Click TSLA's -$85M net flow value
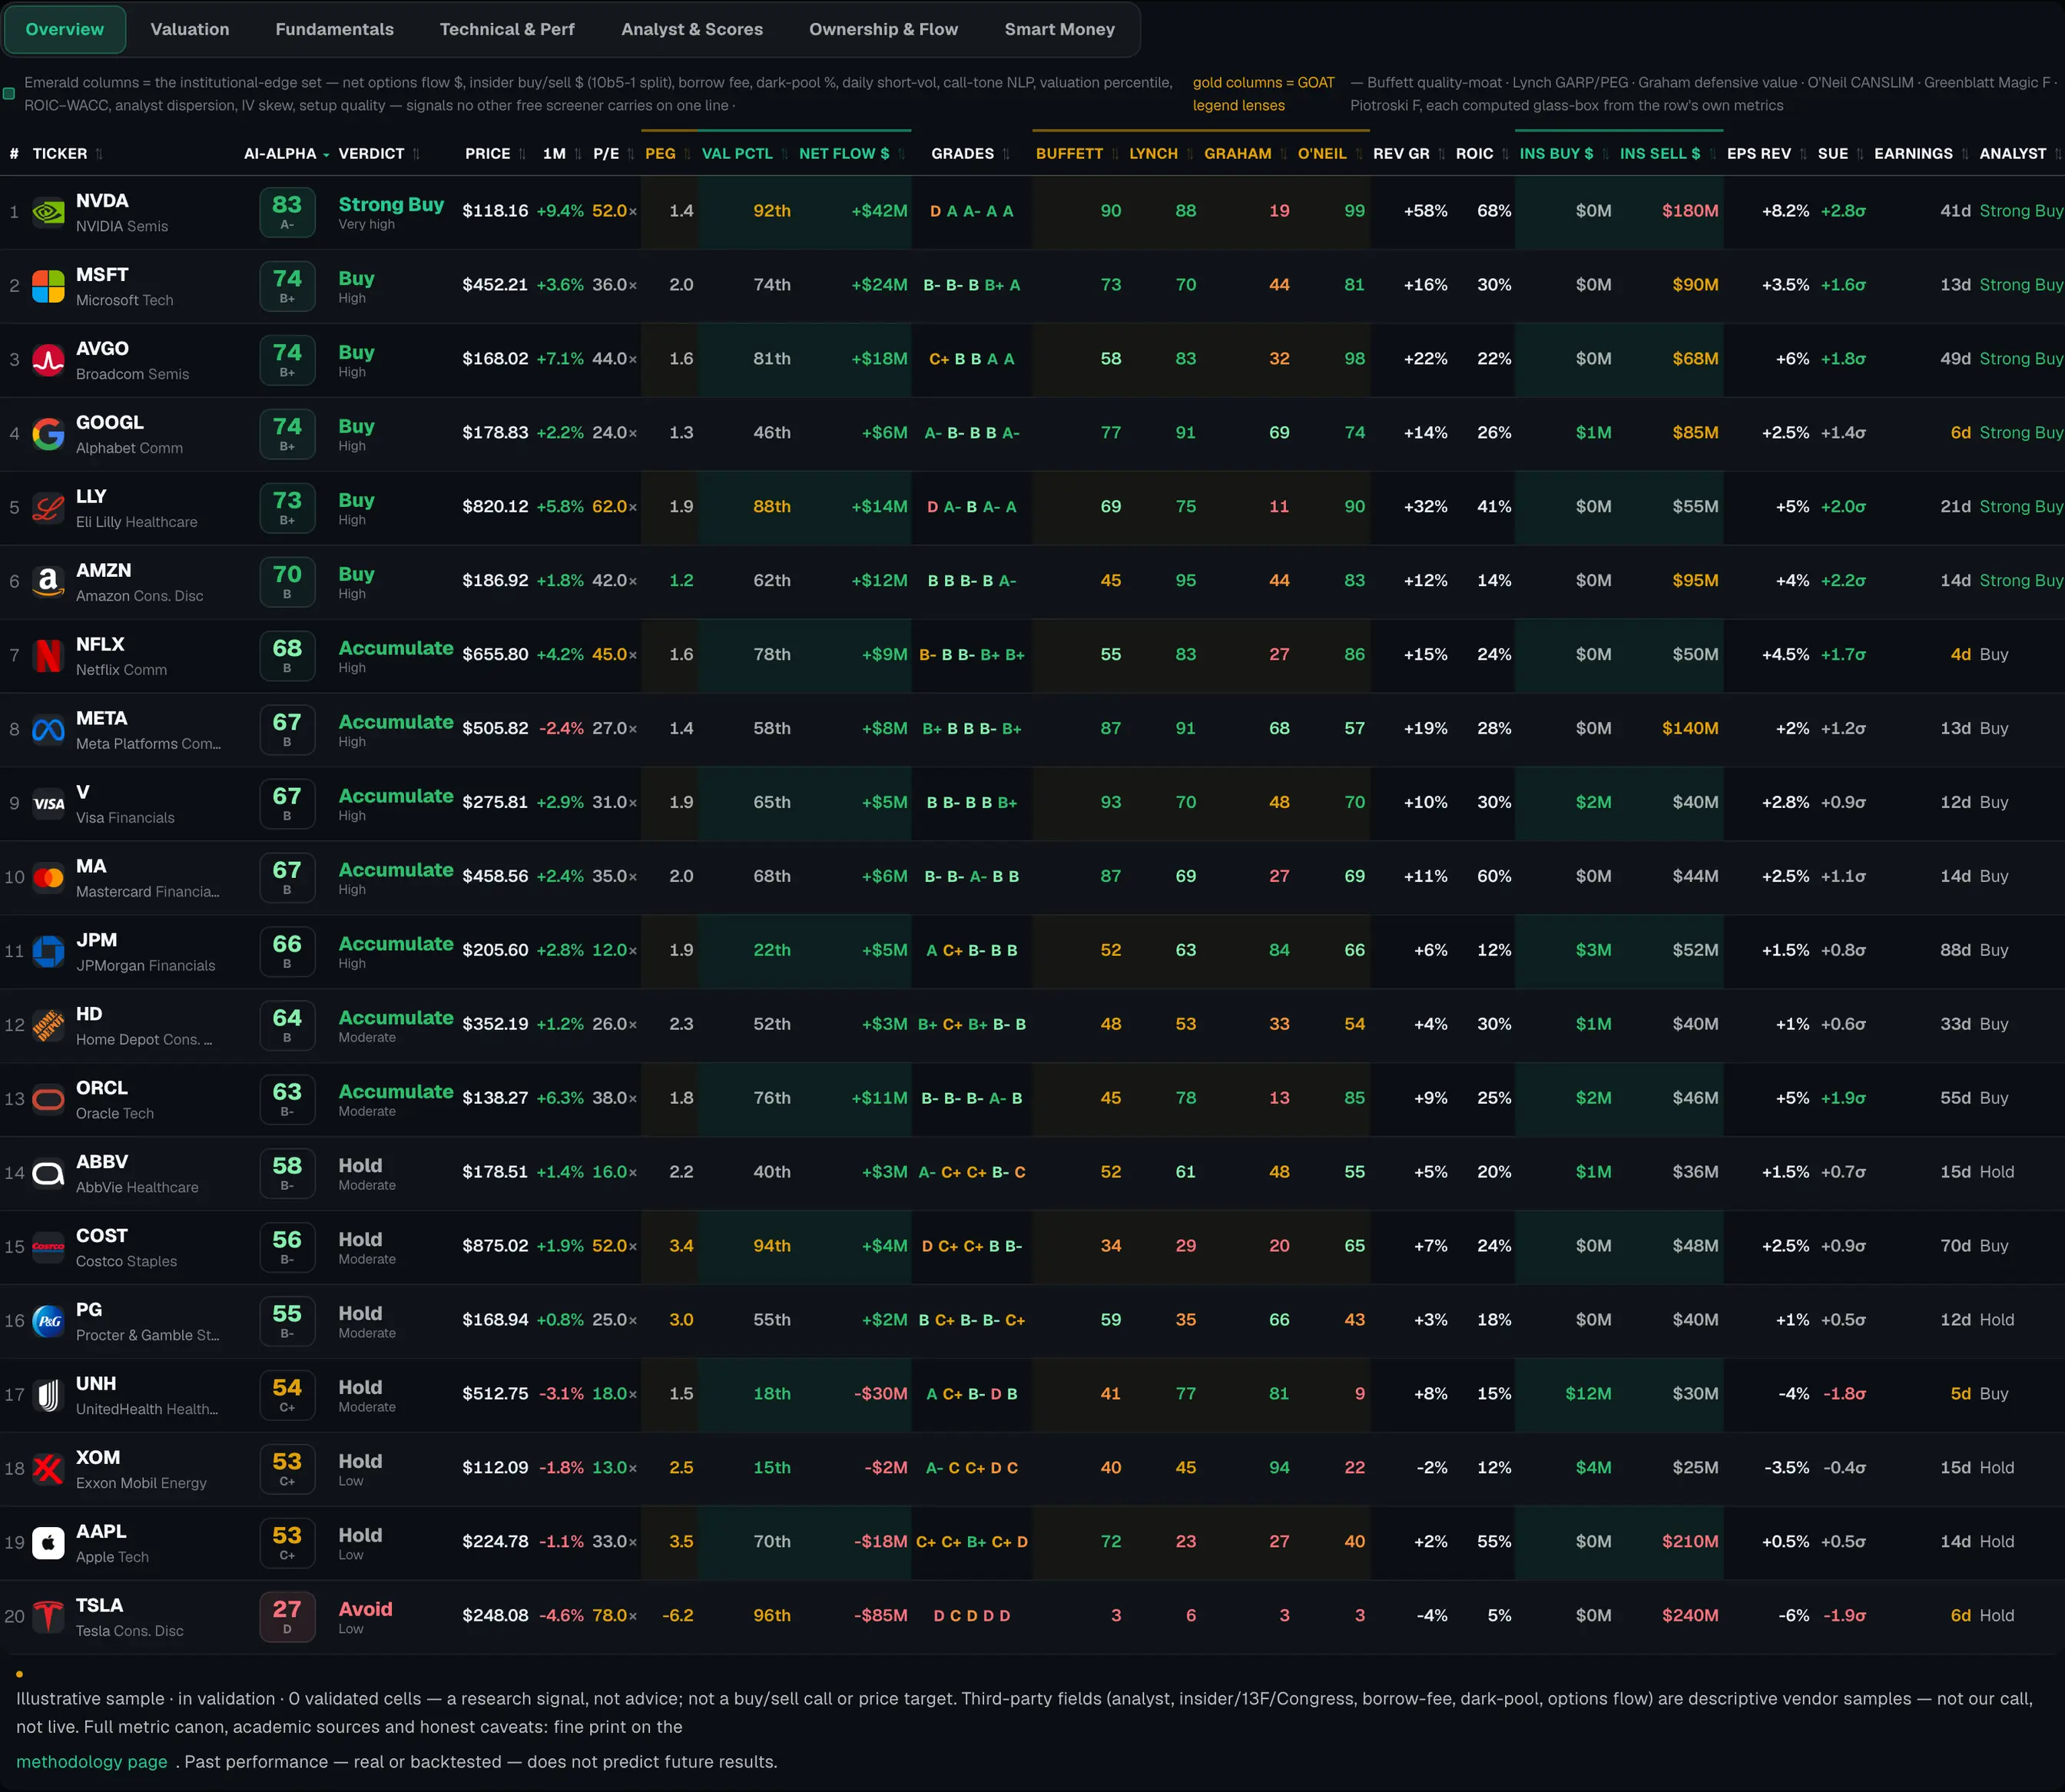The image size is (2065, 1792). click(x=880, y=1616)
